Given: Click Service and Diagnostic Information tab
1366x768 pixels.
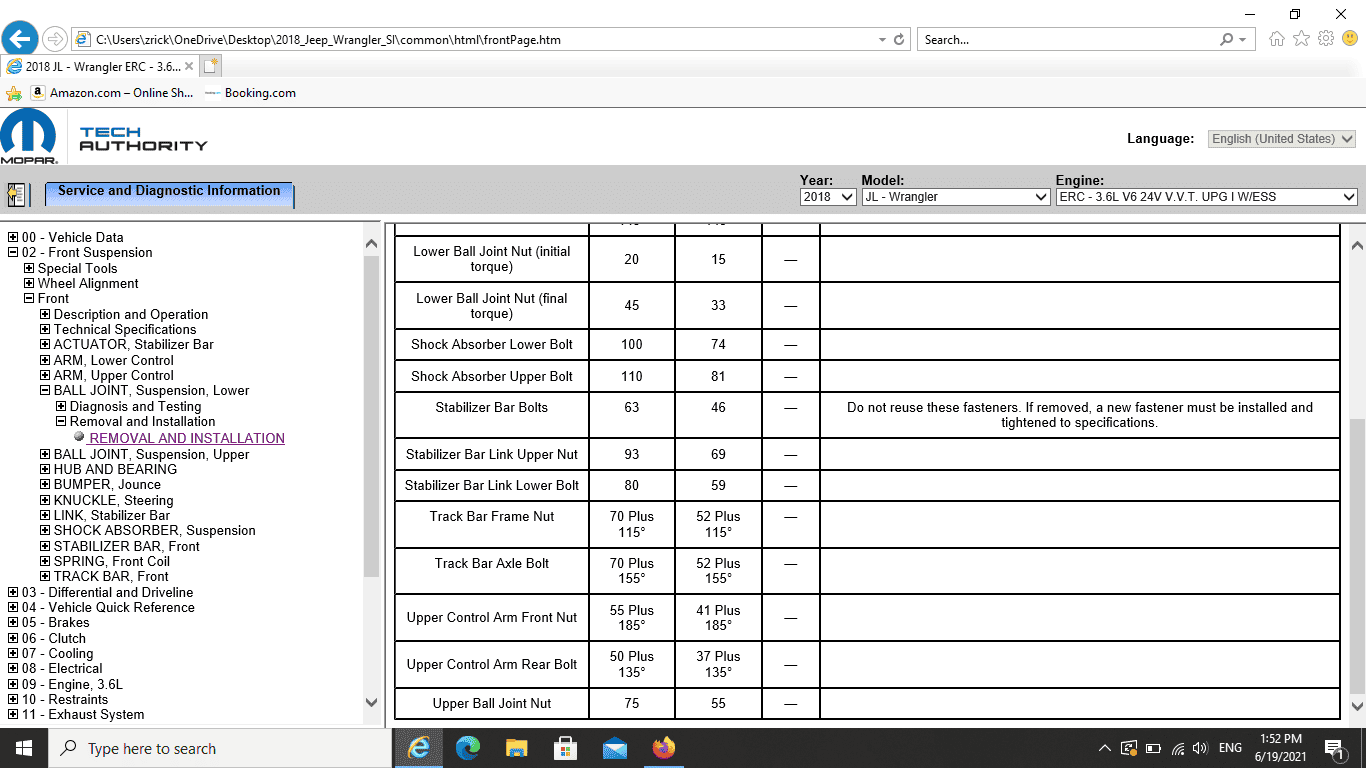Looking at the screenshot, I should 169,193.
